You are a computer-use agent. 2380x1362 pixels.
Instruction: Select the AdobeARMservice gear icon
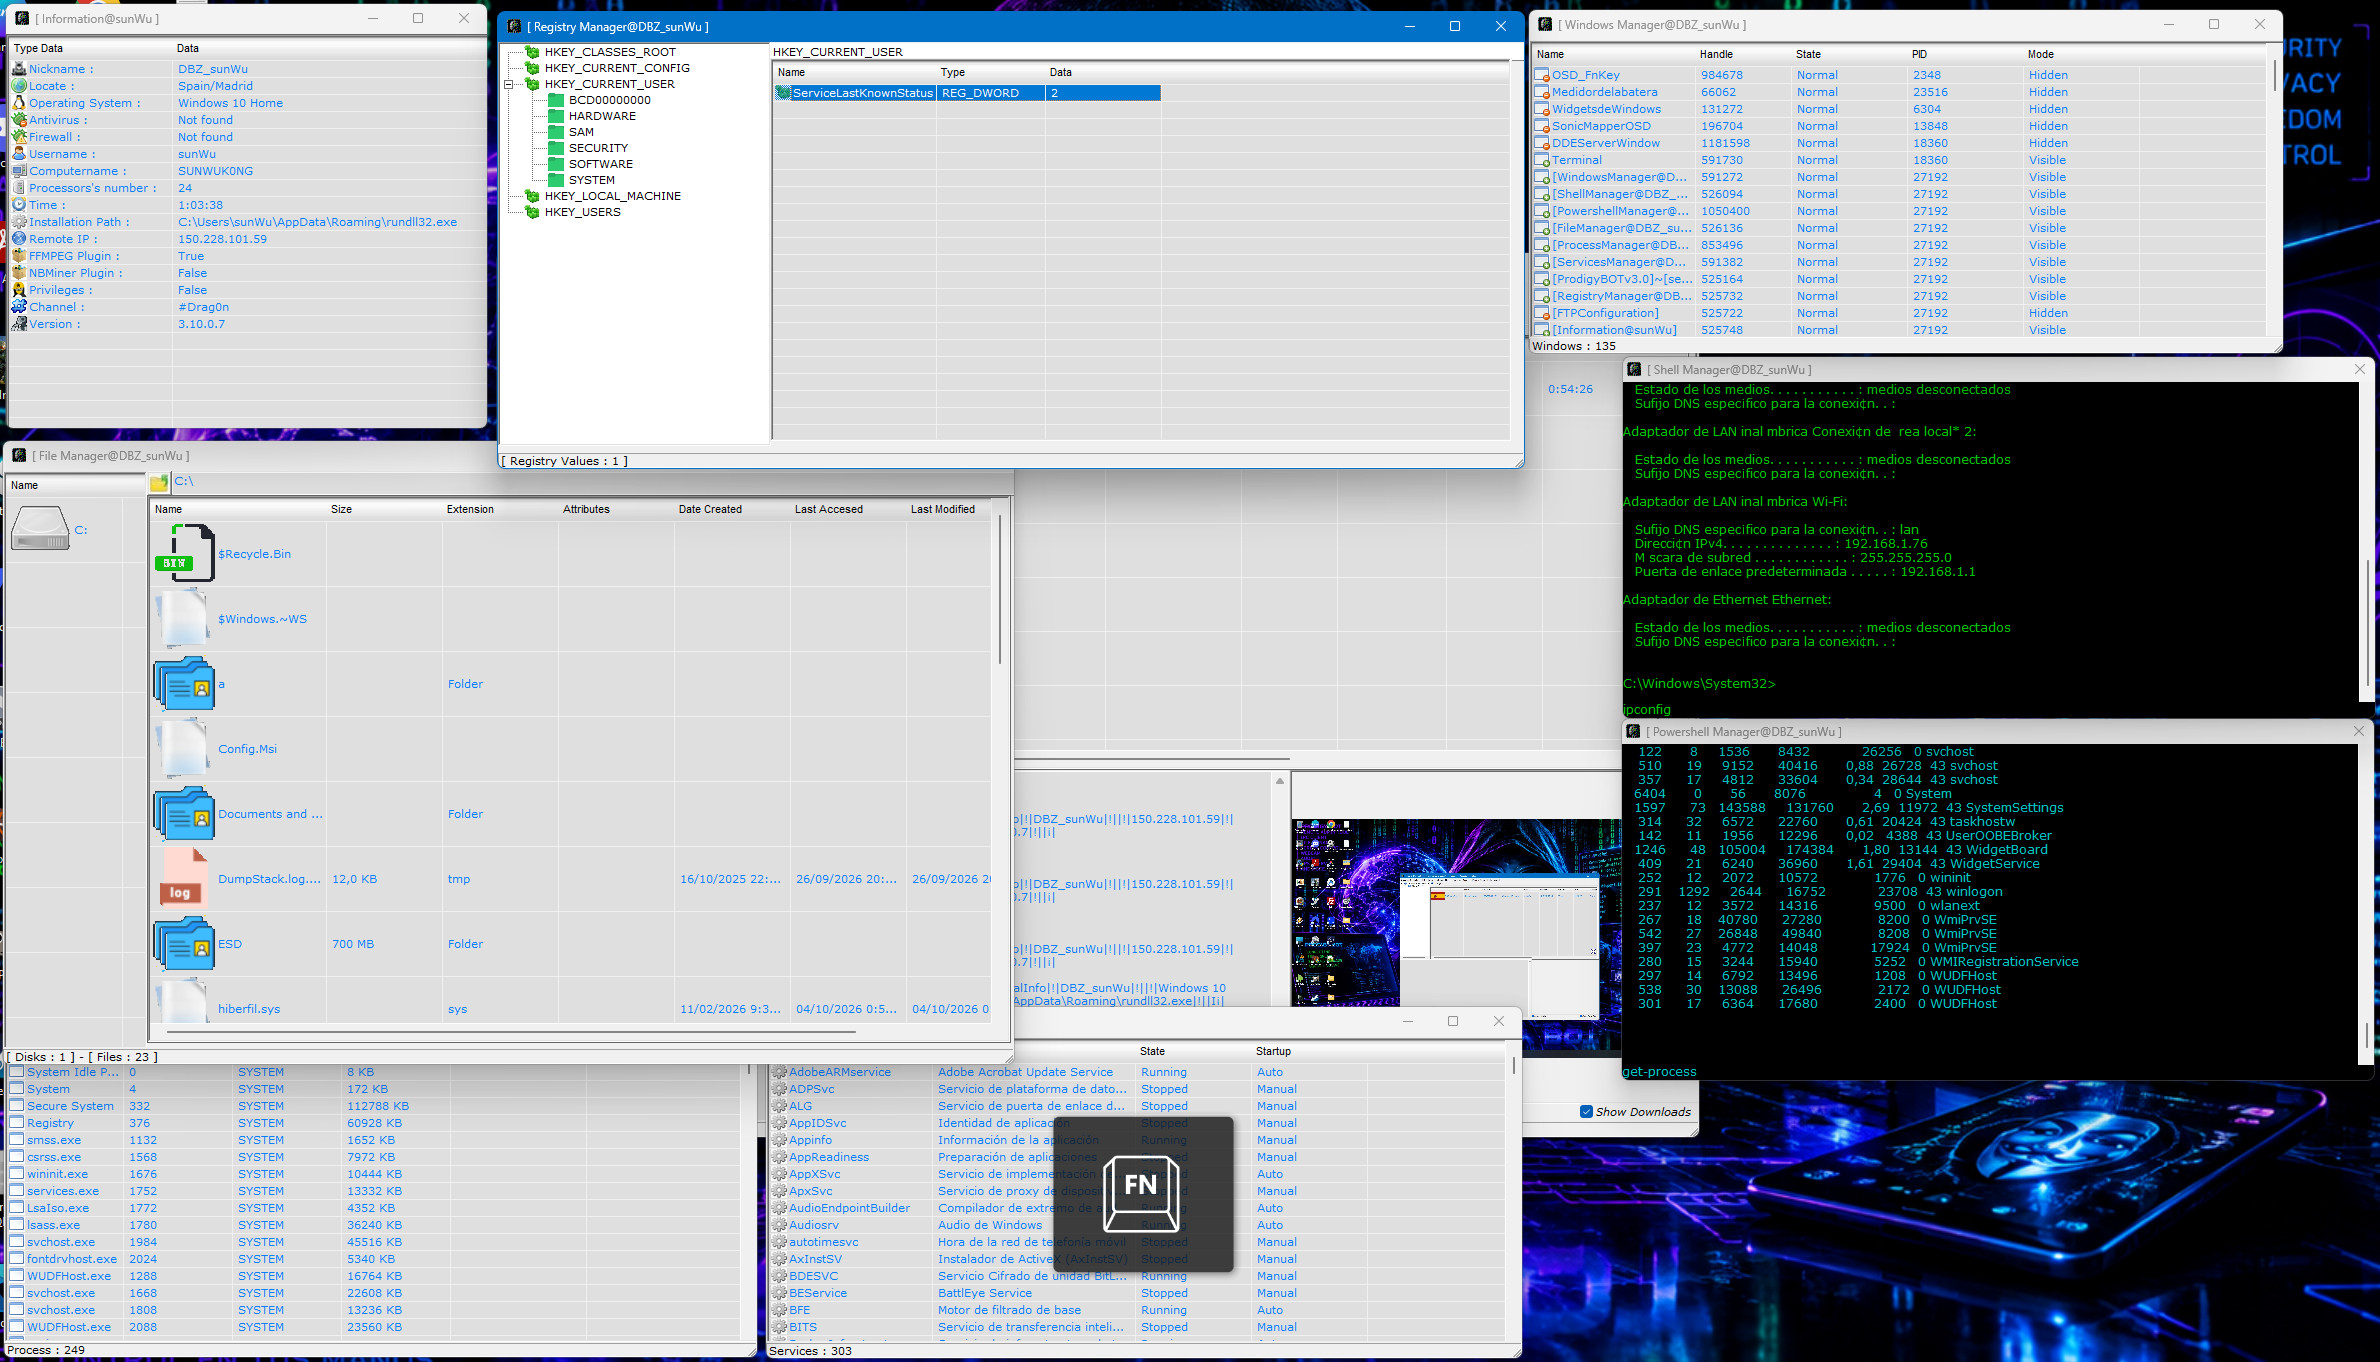[779, 1072]
